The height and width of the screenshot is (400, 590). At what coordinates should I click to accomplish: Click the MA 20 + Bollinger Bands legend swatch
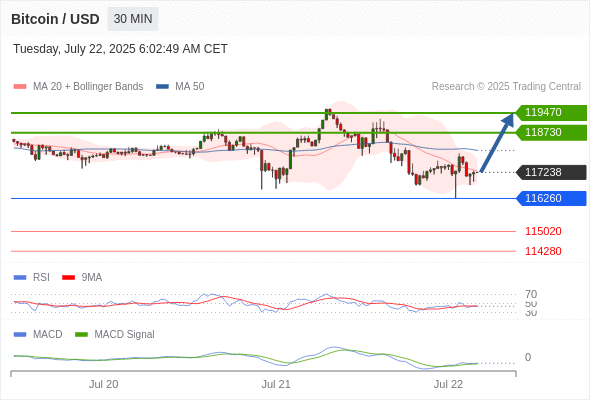coord(20,87)
